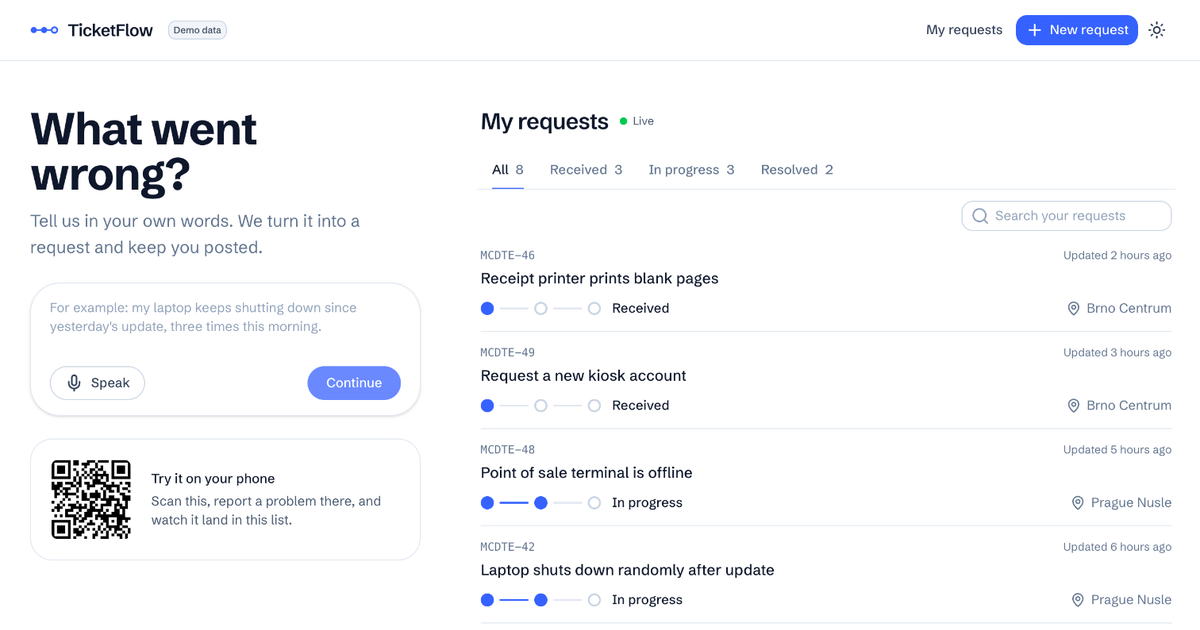Open request 'Receipt printer prints blank pages'

coord(600,278)
